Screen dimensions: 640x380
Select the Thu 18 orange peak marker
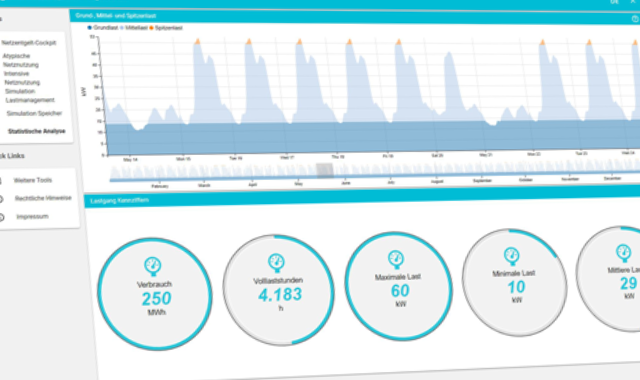[349, 42]
